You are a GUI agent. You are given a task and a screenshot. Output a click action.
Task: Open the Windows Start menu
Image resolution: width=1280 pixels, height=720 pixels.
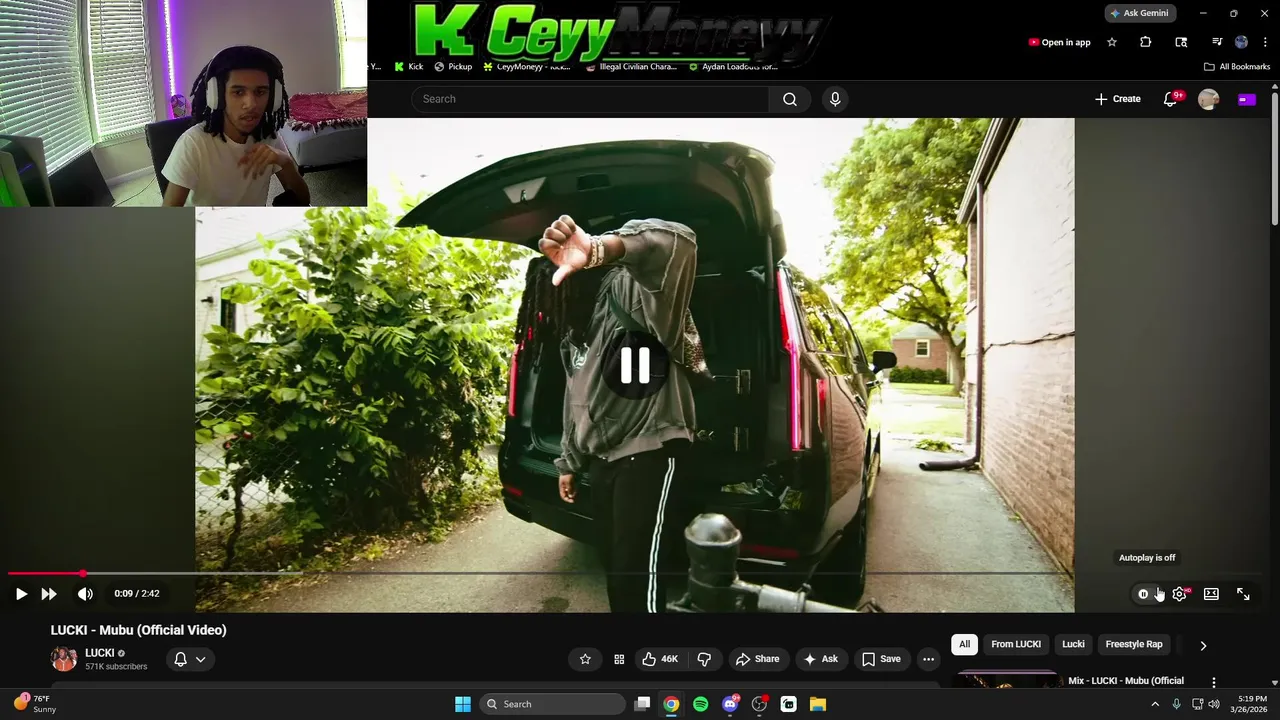coord(463,704)
